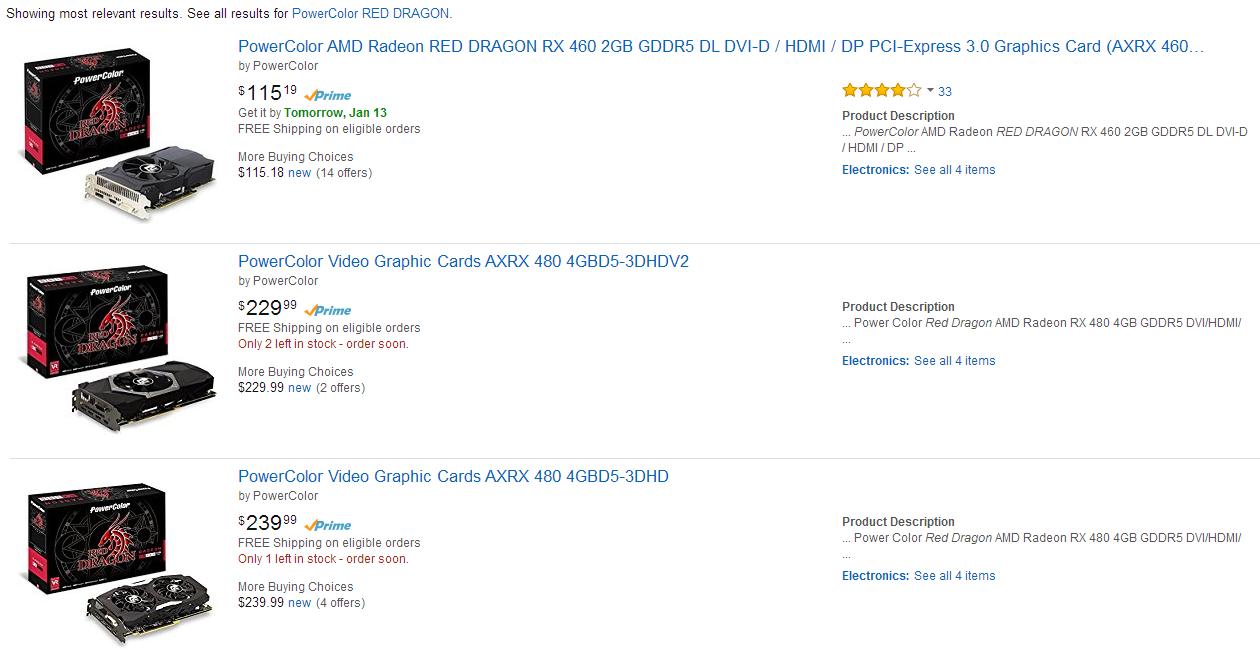
Task: View the 14 new offers from $115.18
Action: click(x=299, y=173)
